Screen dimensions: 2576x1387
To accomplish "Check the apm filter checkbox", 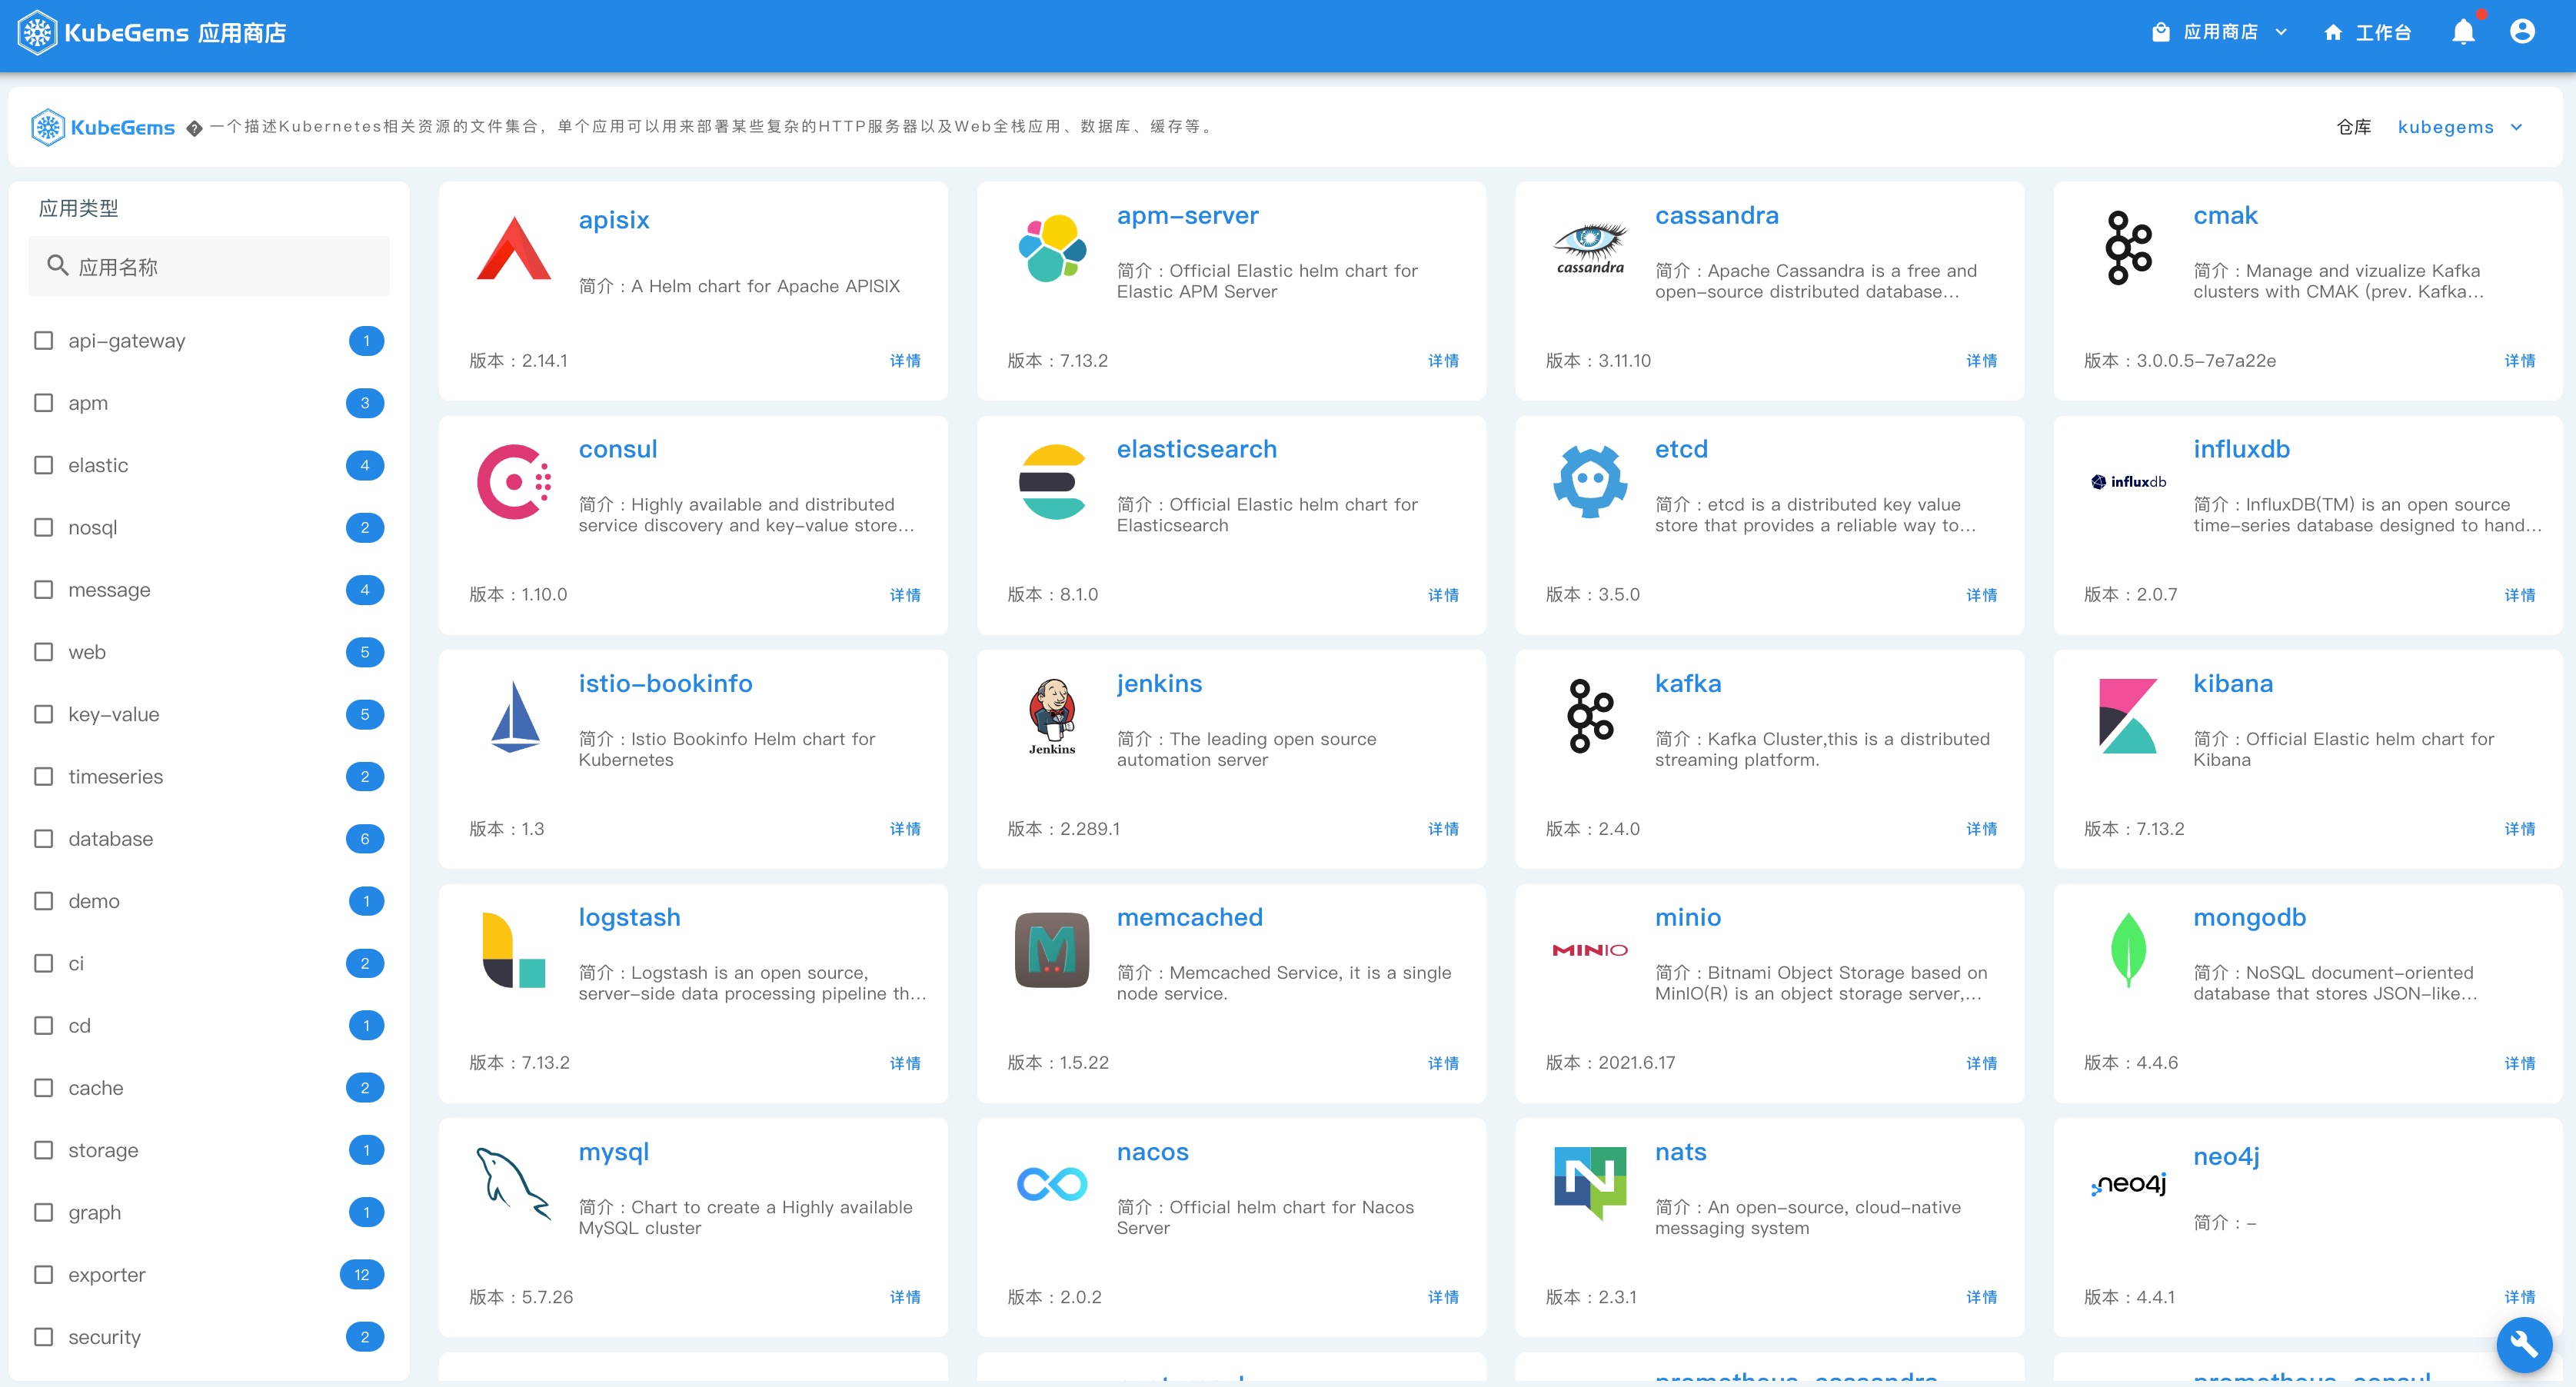I will click(44, 403).
